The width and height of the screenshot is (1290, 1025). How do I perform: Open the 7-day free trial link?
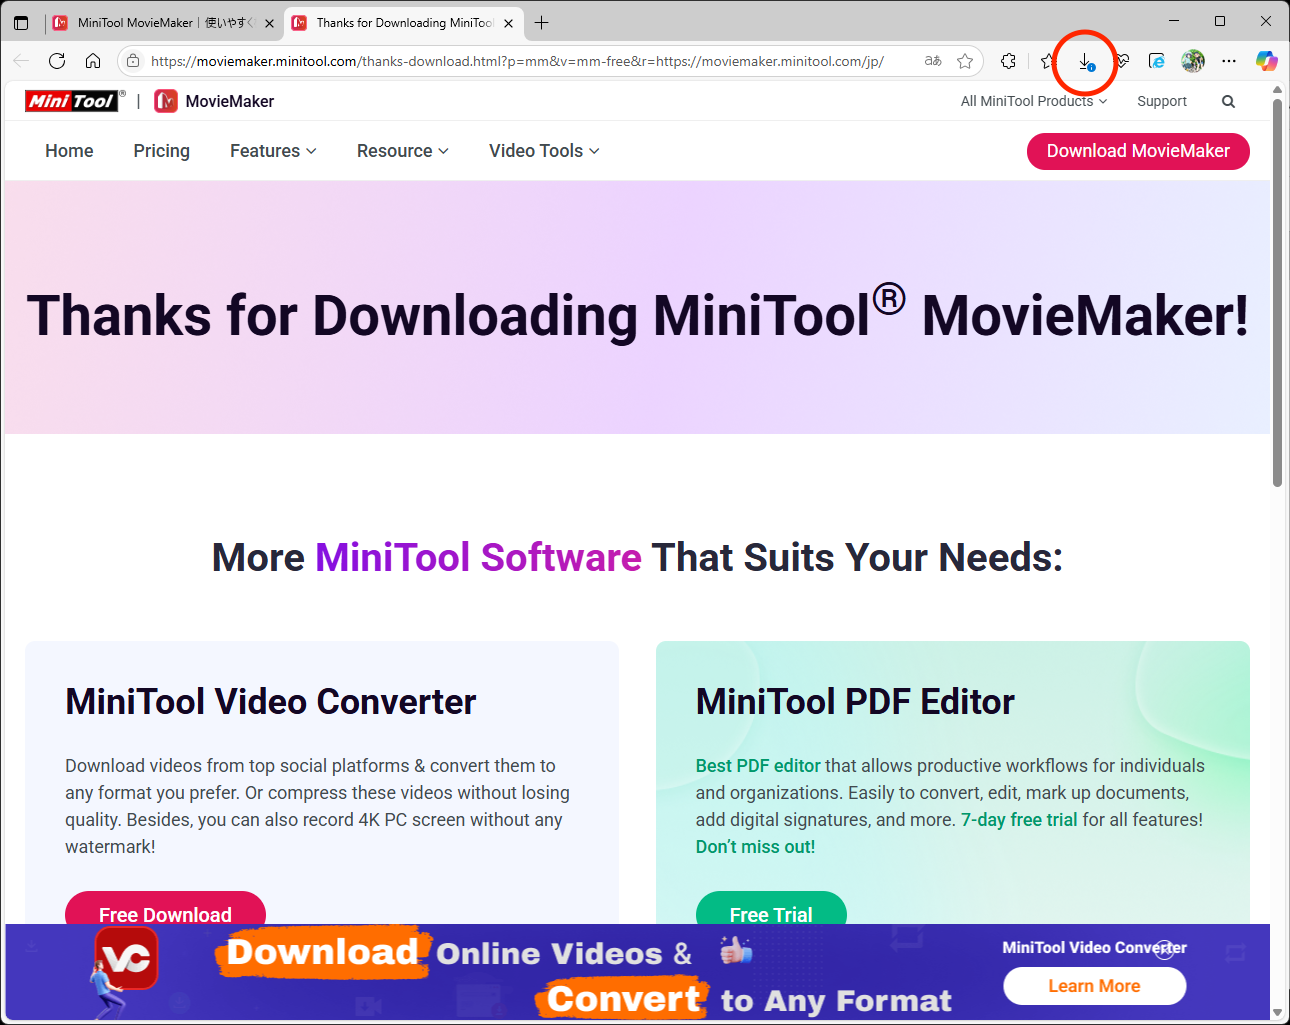tap(1019, 820)
